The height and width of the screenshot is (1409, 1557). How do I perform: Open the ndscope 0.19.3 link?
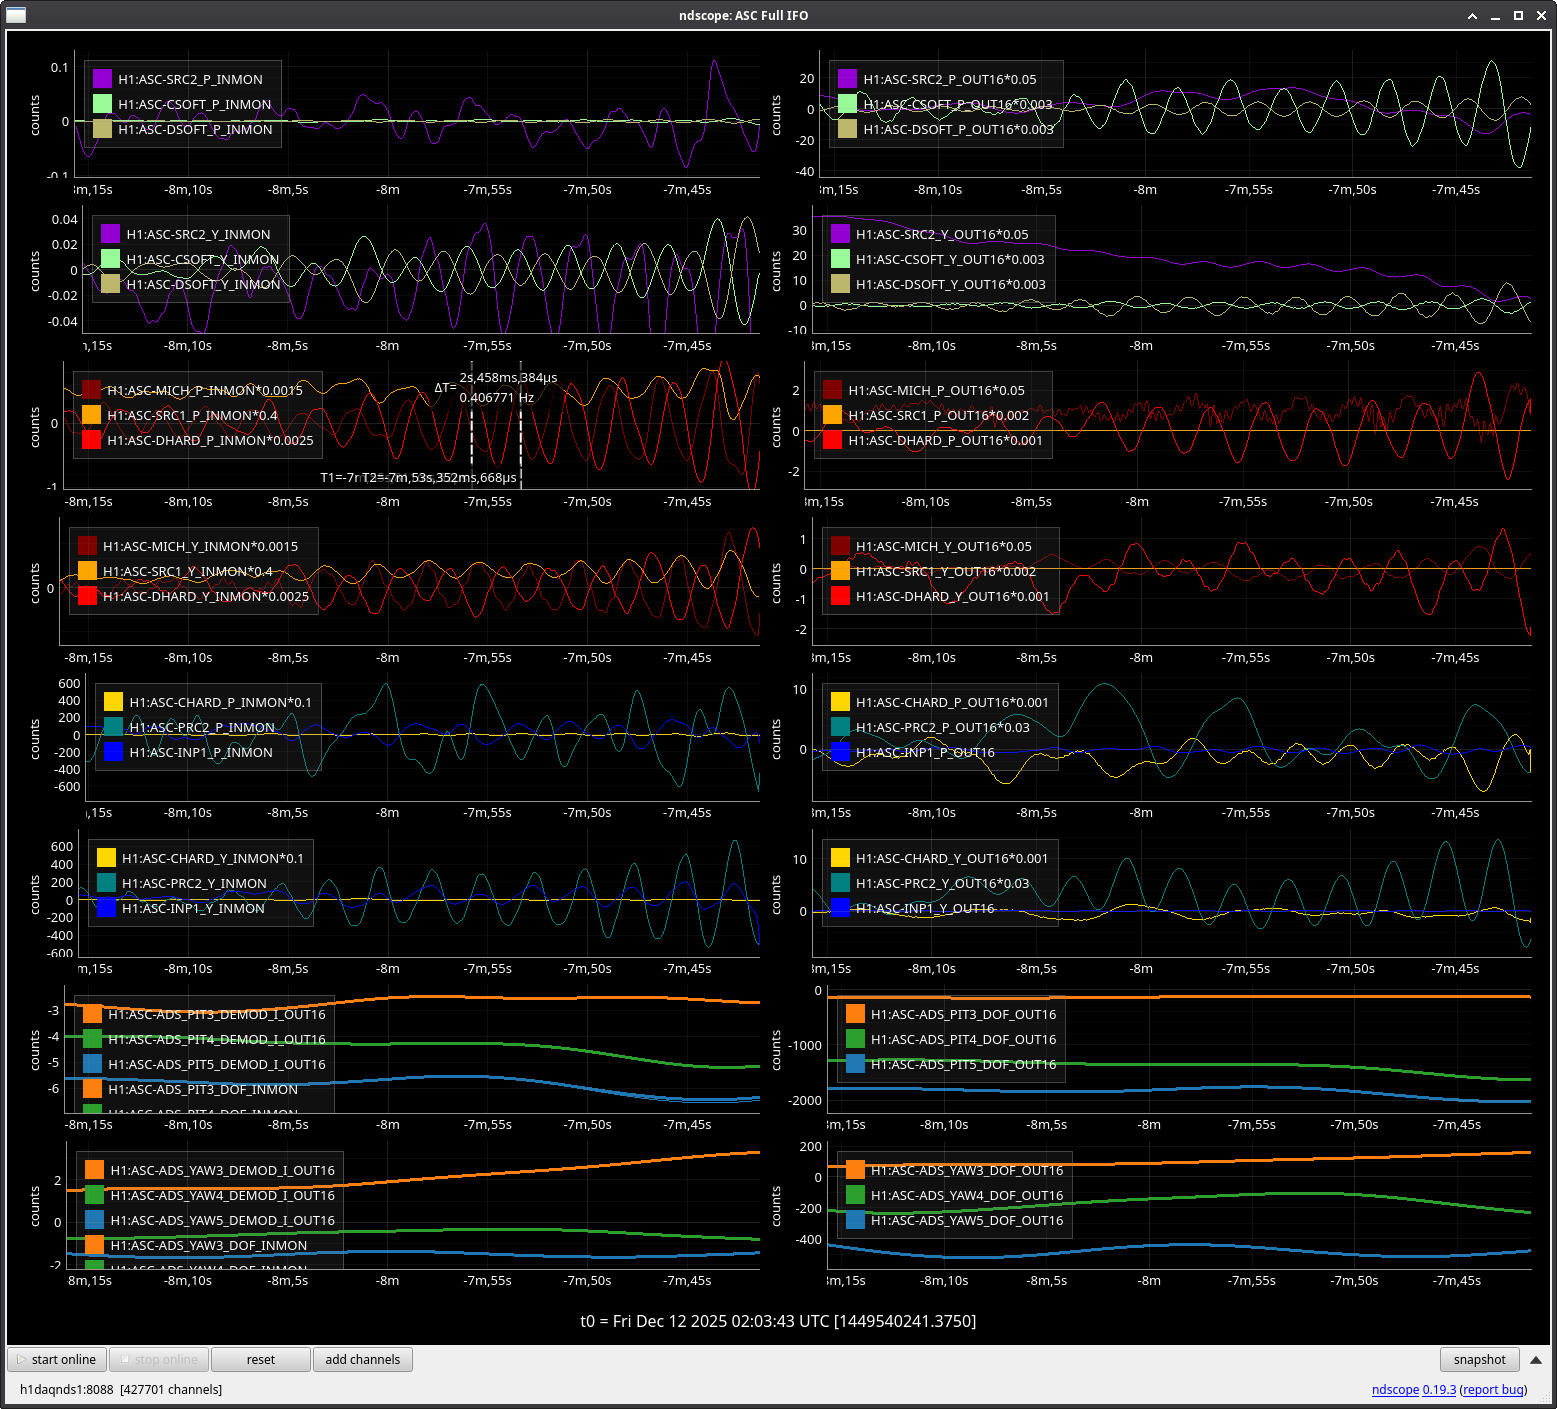[x=1413, y=1389]
